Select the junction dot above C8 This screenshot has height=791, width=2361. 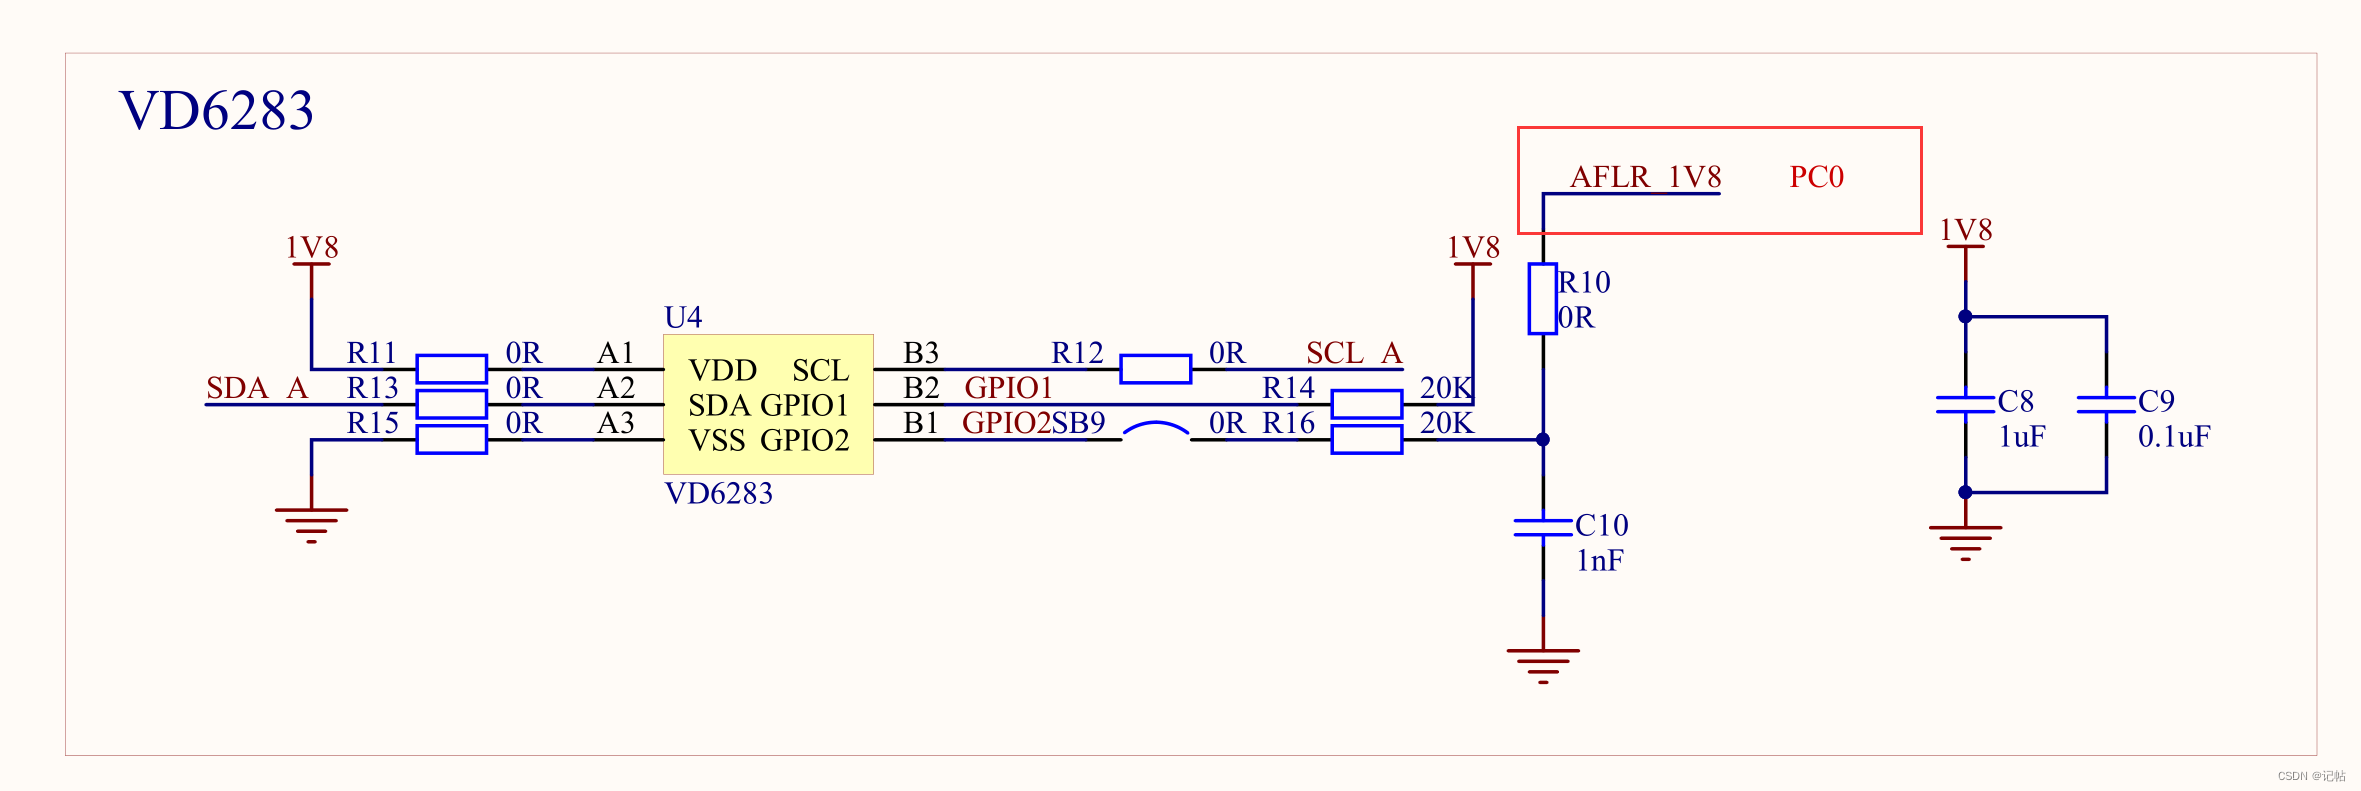pos(1965,316)
